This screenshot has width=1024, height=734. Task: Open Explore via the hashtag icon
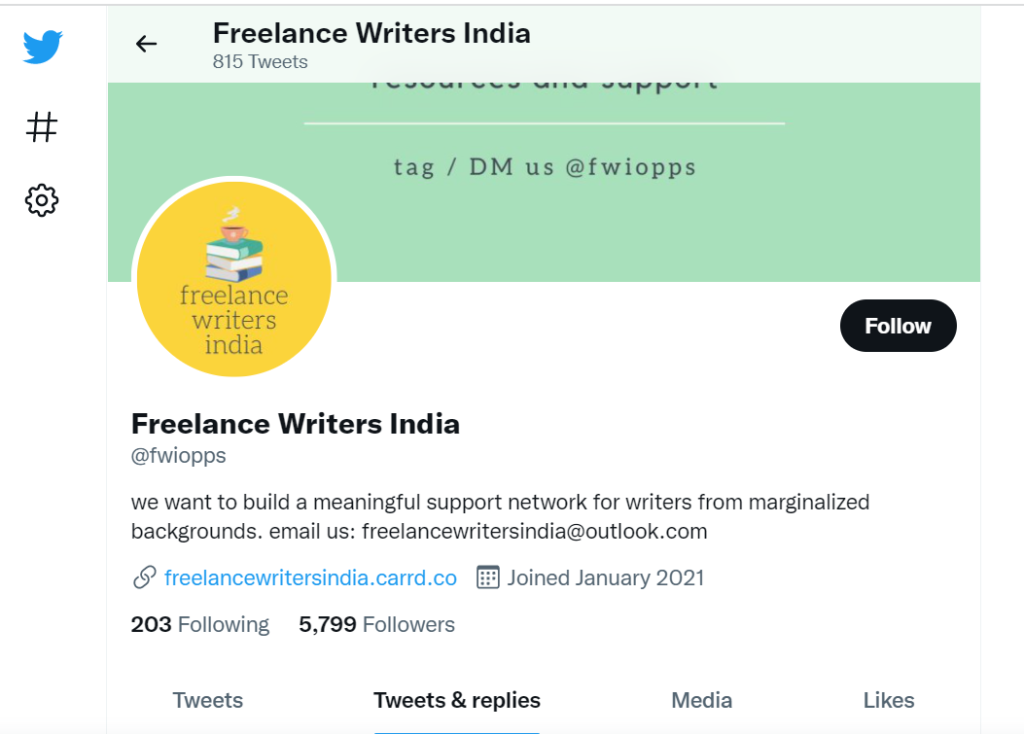point(42,127)
